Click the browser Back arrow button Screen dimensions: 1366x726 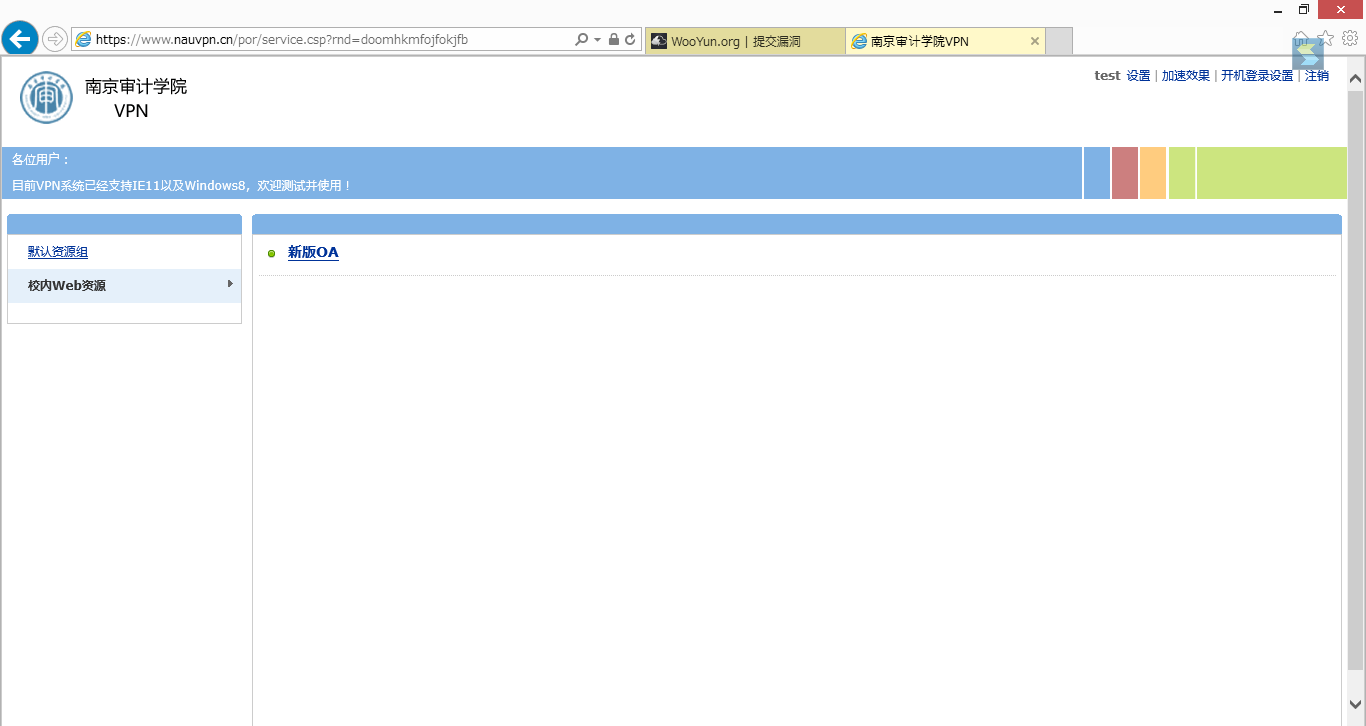(20, 39)
